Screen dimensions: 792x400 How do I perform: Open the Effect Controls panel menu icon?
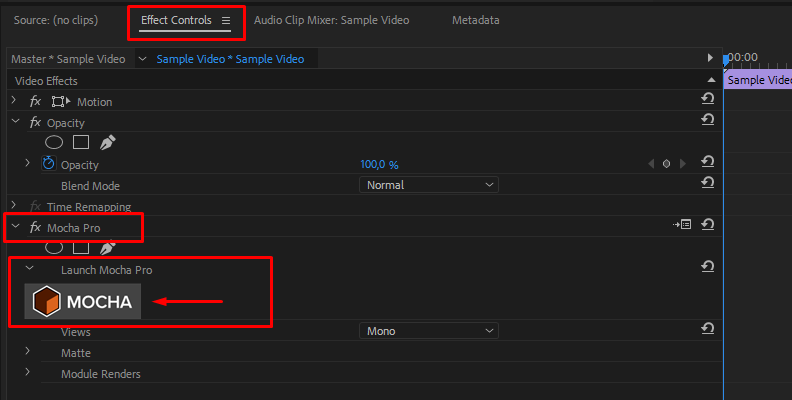click(x=226, y=21)
